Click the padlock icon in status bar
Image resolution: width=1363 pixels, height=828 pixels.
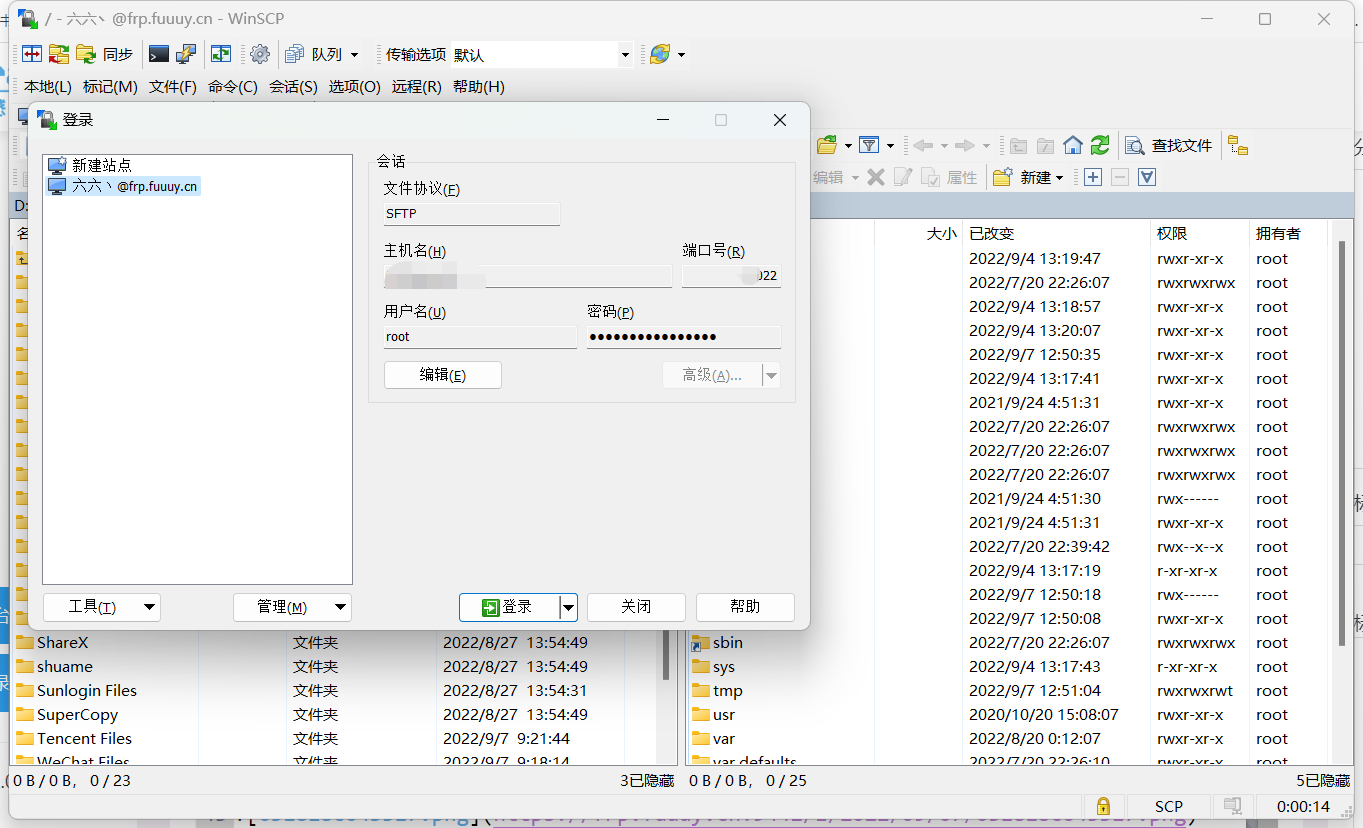[1103, 806]
